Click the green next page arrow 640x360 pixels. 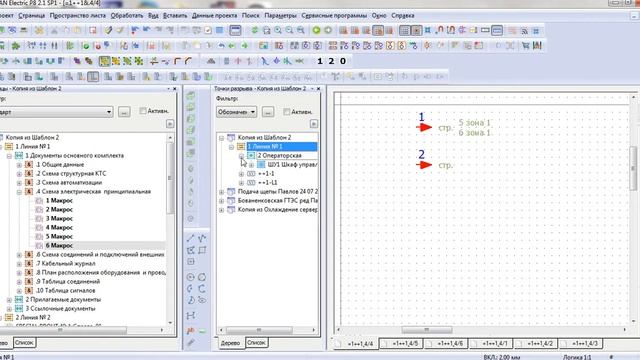tap(316, 30)
